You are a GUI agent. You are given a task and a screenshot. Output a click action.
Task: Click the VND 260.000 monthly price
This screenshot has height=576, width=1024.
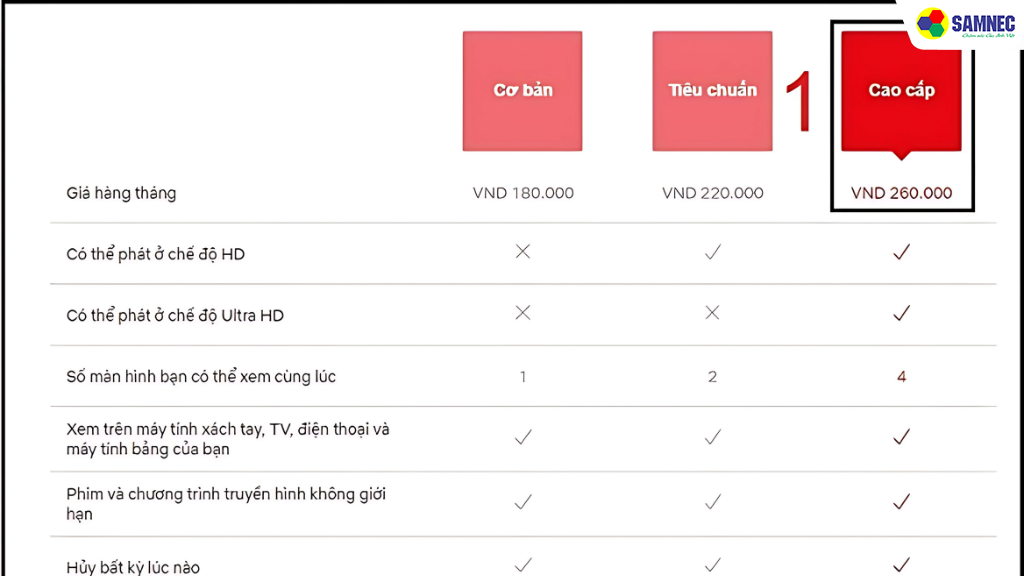coord(902,193)
